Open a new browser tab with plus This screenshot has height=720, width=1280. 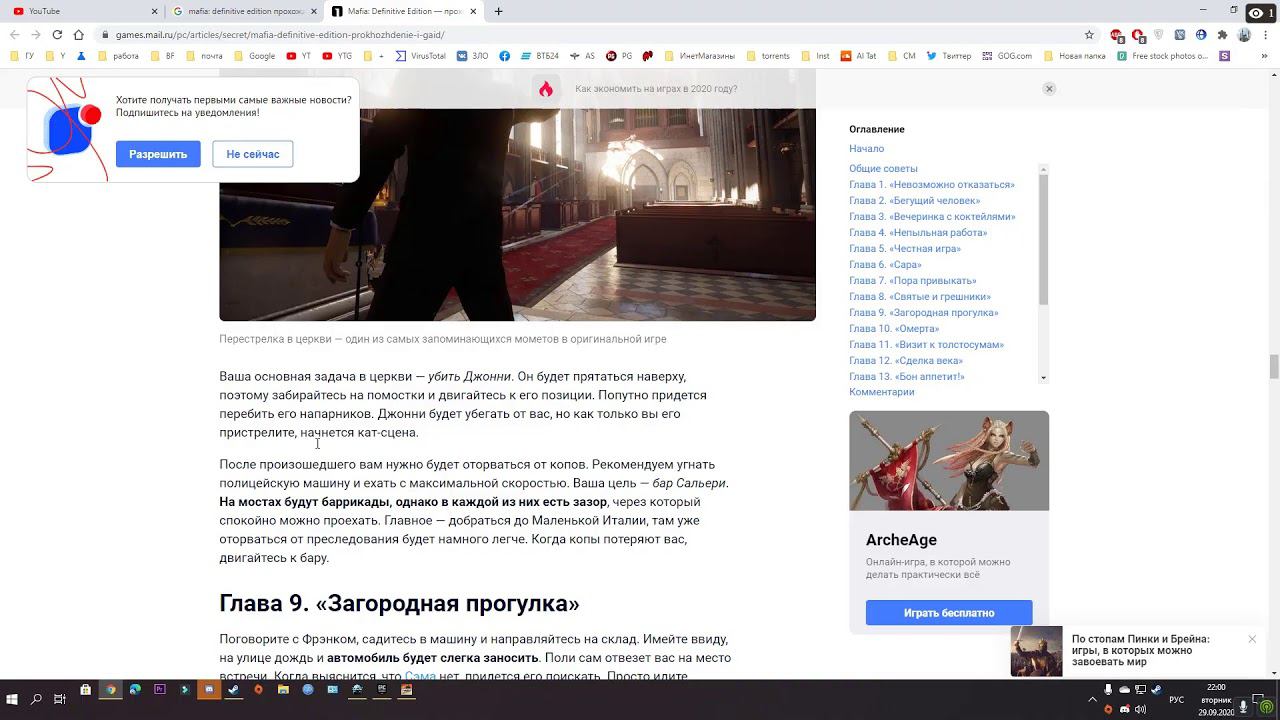498,11
